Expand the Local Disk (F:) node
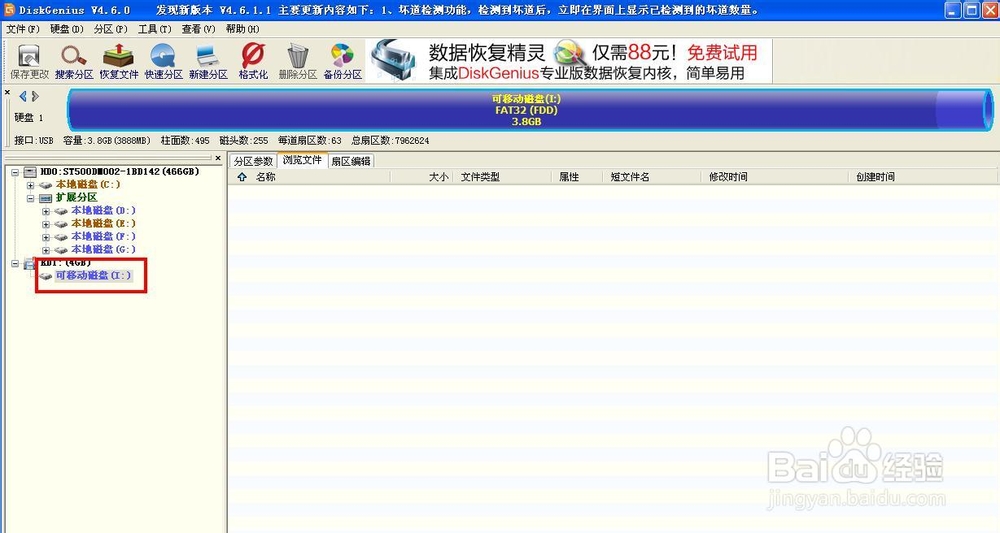Screen dimensions: 1000x533 (x=45, y=237)
